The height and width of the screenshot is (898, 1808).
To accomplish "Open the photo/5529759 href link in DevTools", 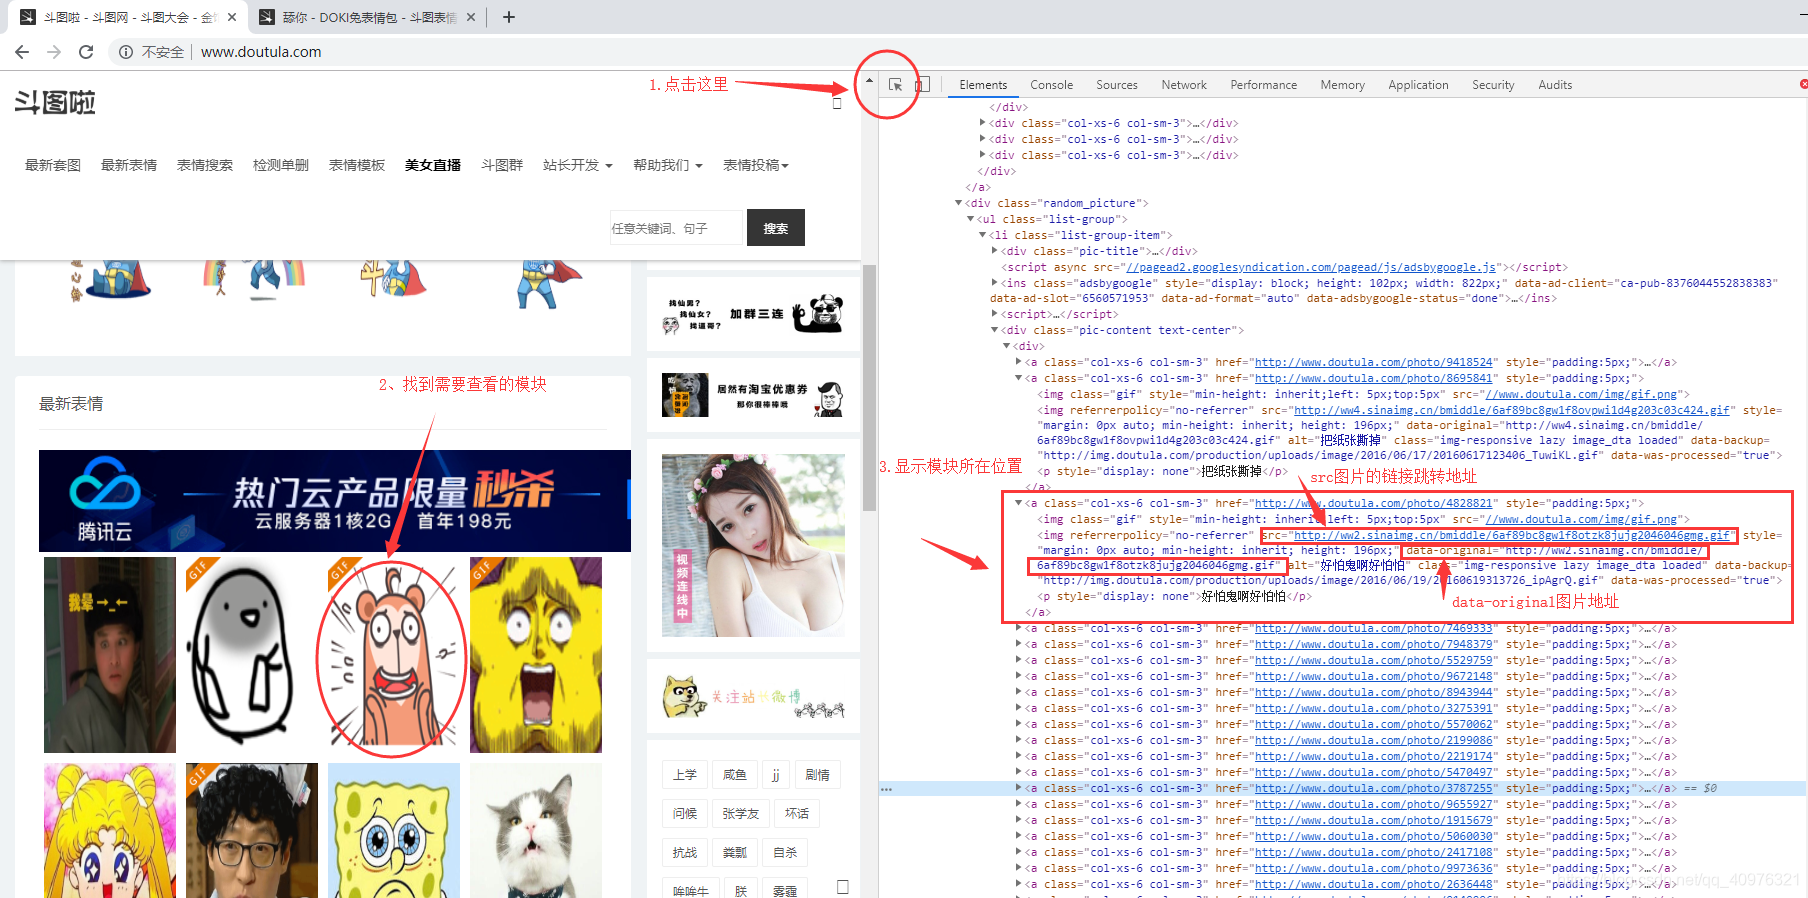I will [1374, 660].
